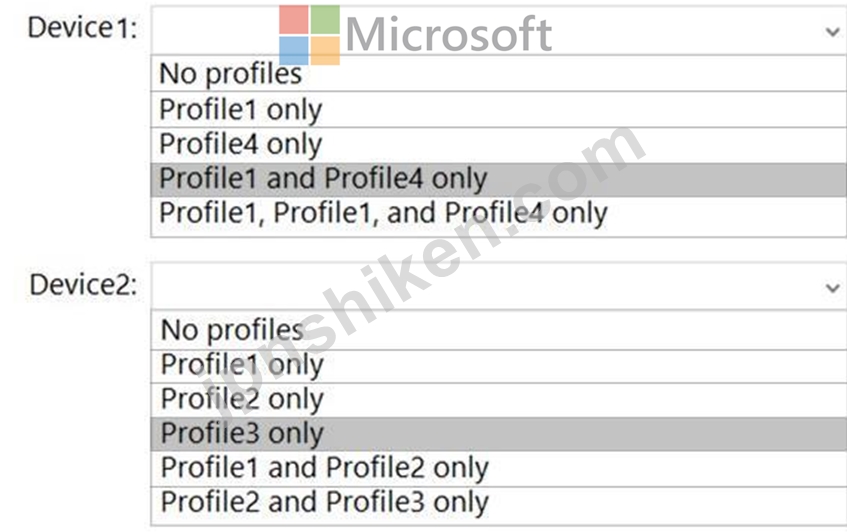Image resolution: width=847 pixels, height=532 pixels.
Task: Expand the Device1 dropdown chevron
Action: [x=832, y=32]
